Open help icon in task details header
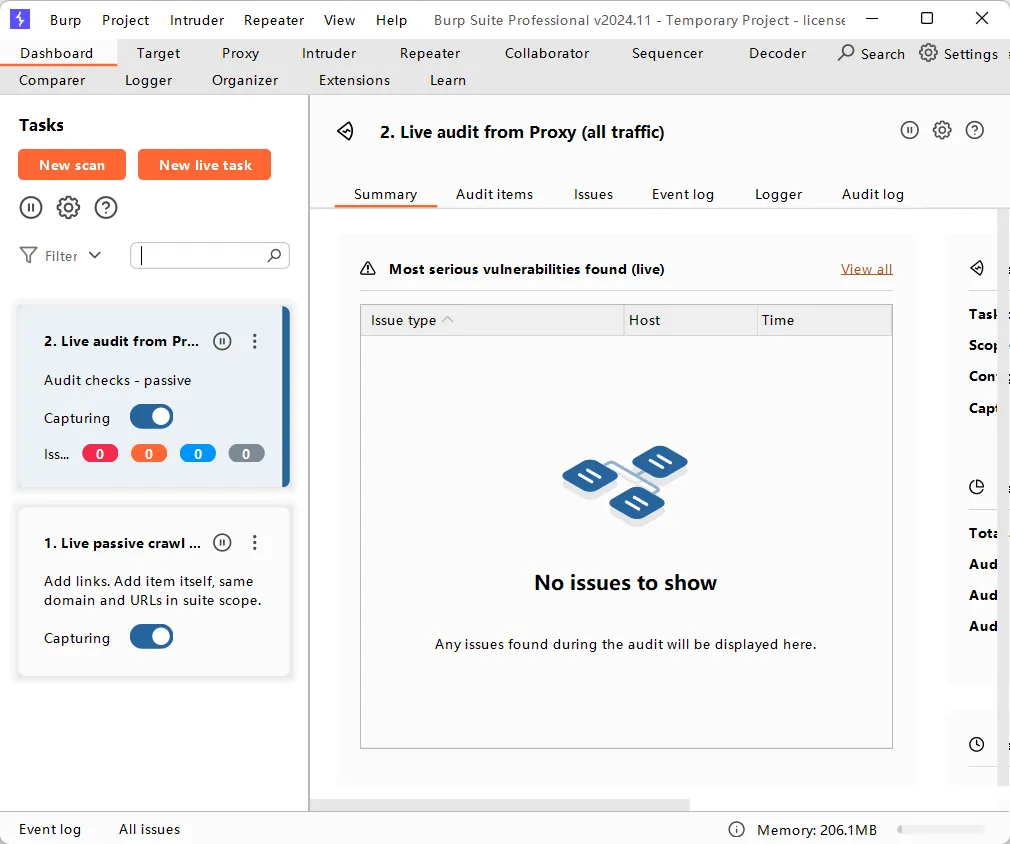Screen dimensions: 1010x844 click(x=975, y=130)
